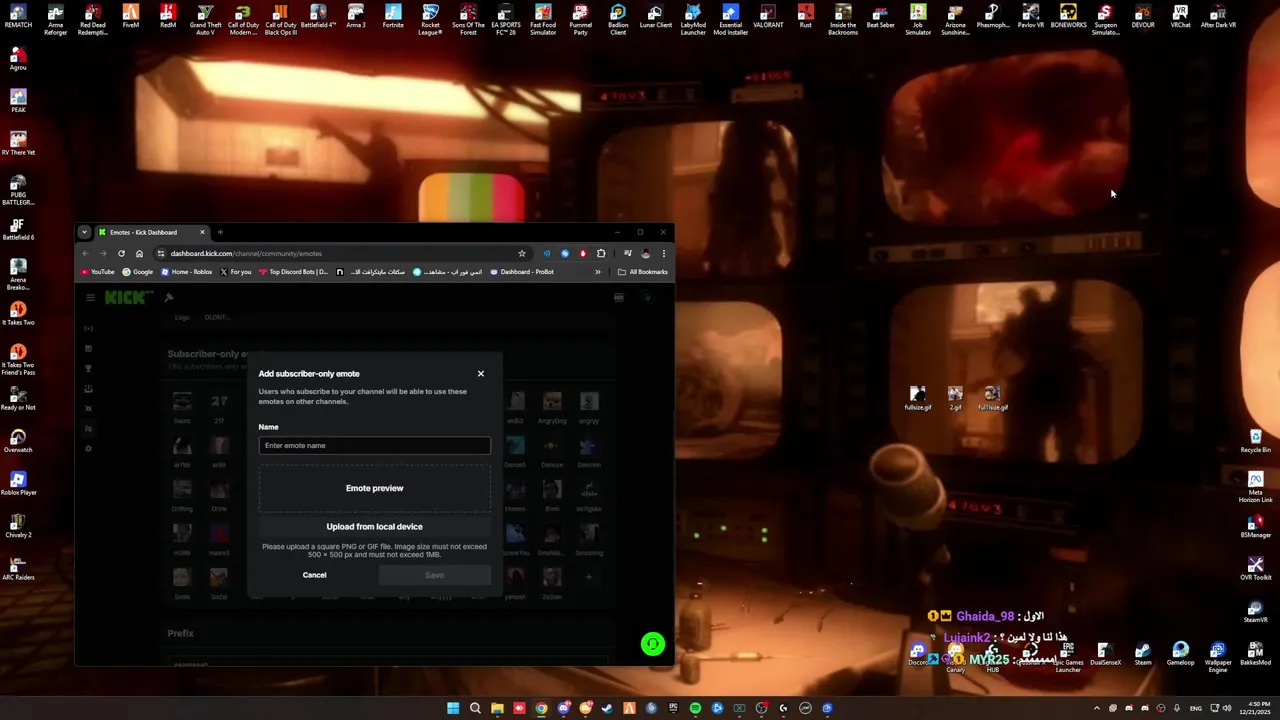This screenshot has width=1280, height=720.
Task: Open the Recycle Bin
Action: [1256, 441]
